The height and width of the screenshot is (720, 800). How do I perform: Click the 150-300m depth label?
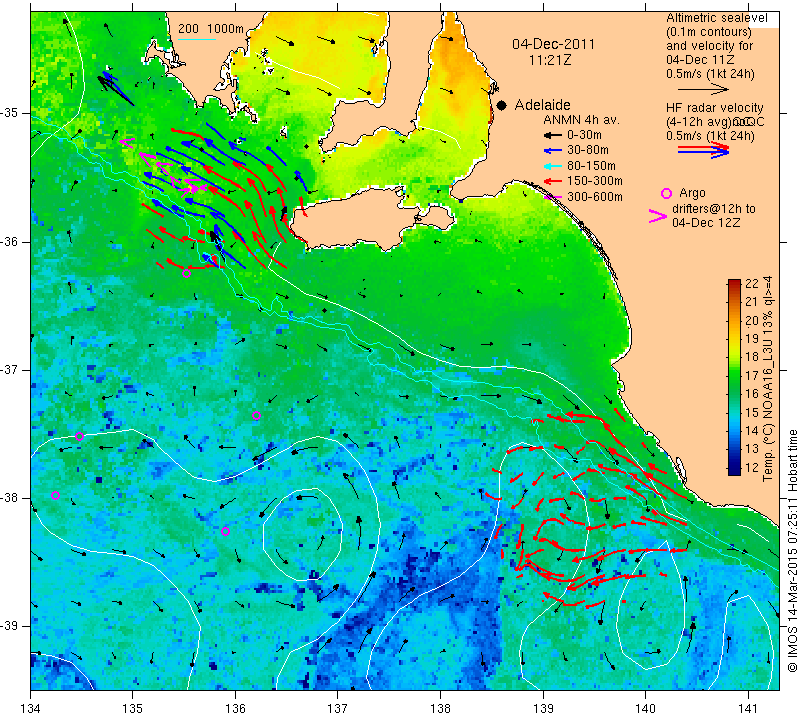click(x=595, y=181)
